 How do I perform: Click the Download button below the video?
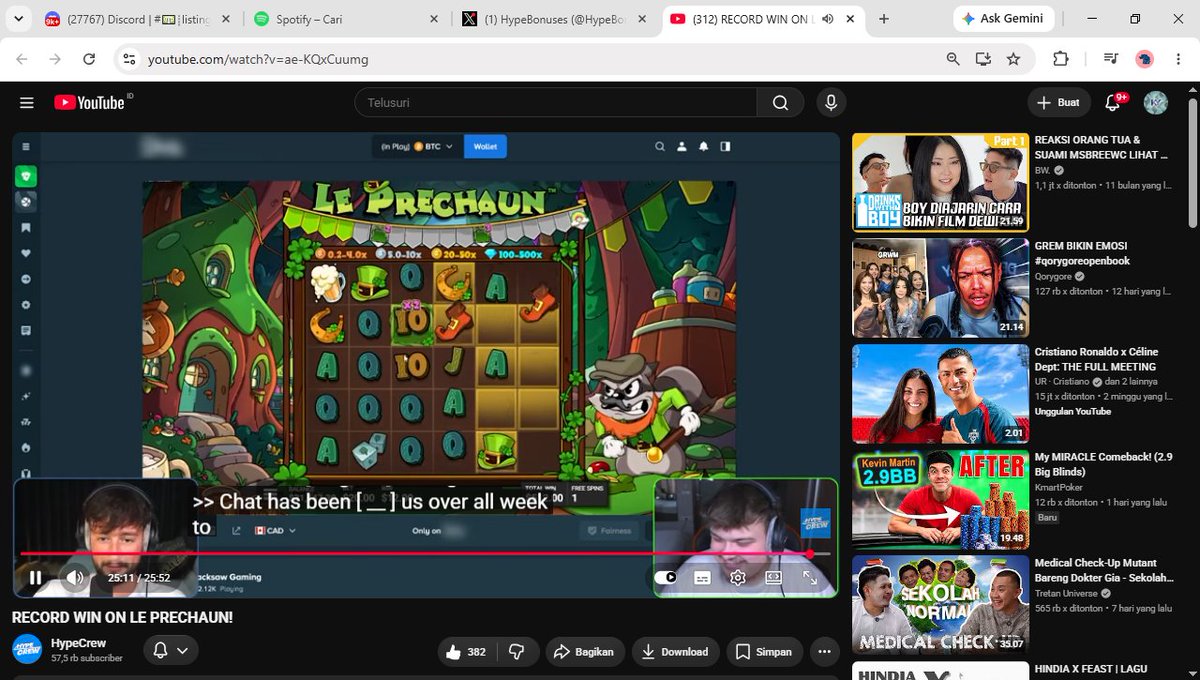[675, 651]
